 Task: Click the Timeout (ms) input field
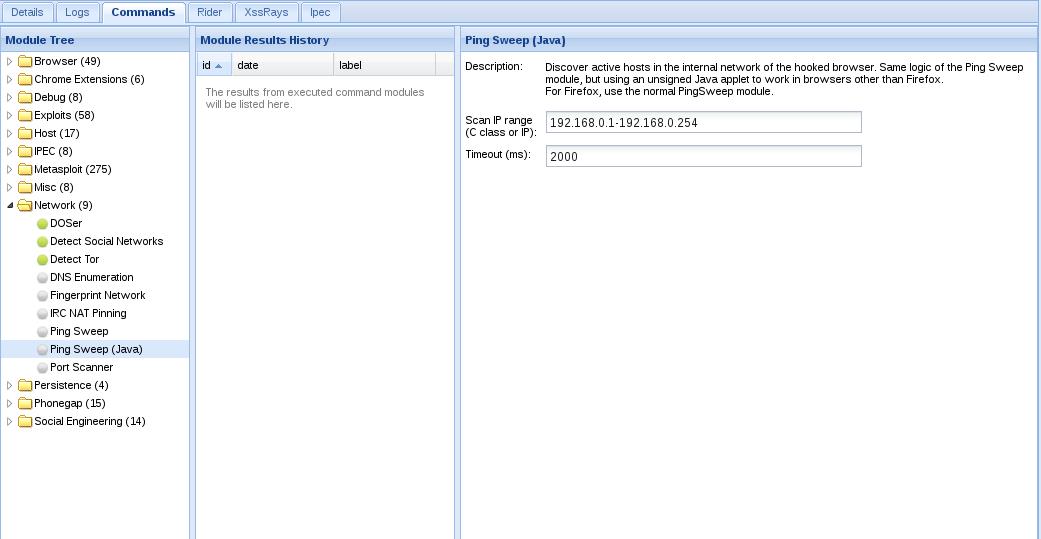pos(703,156)
